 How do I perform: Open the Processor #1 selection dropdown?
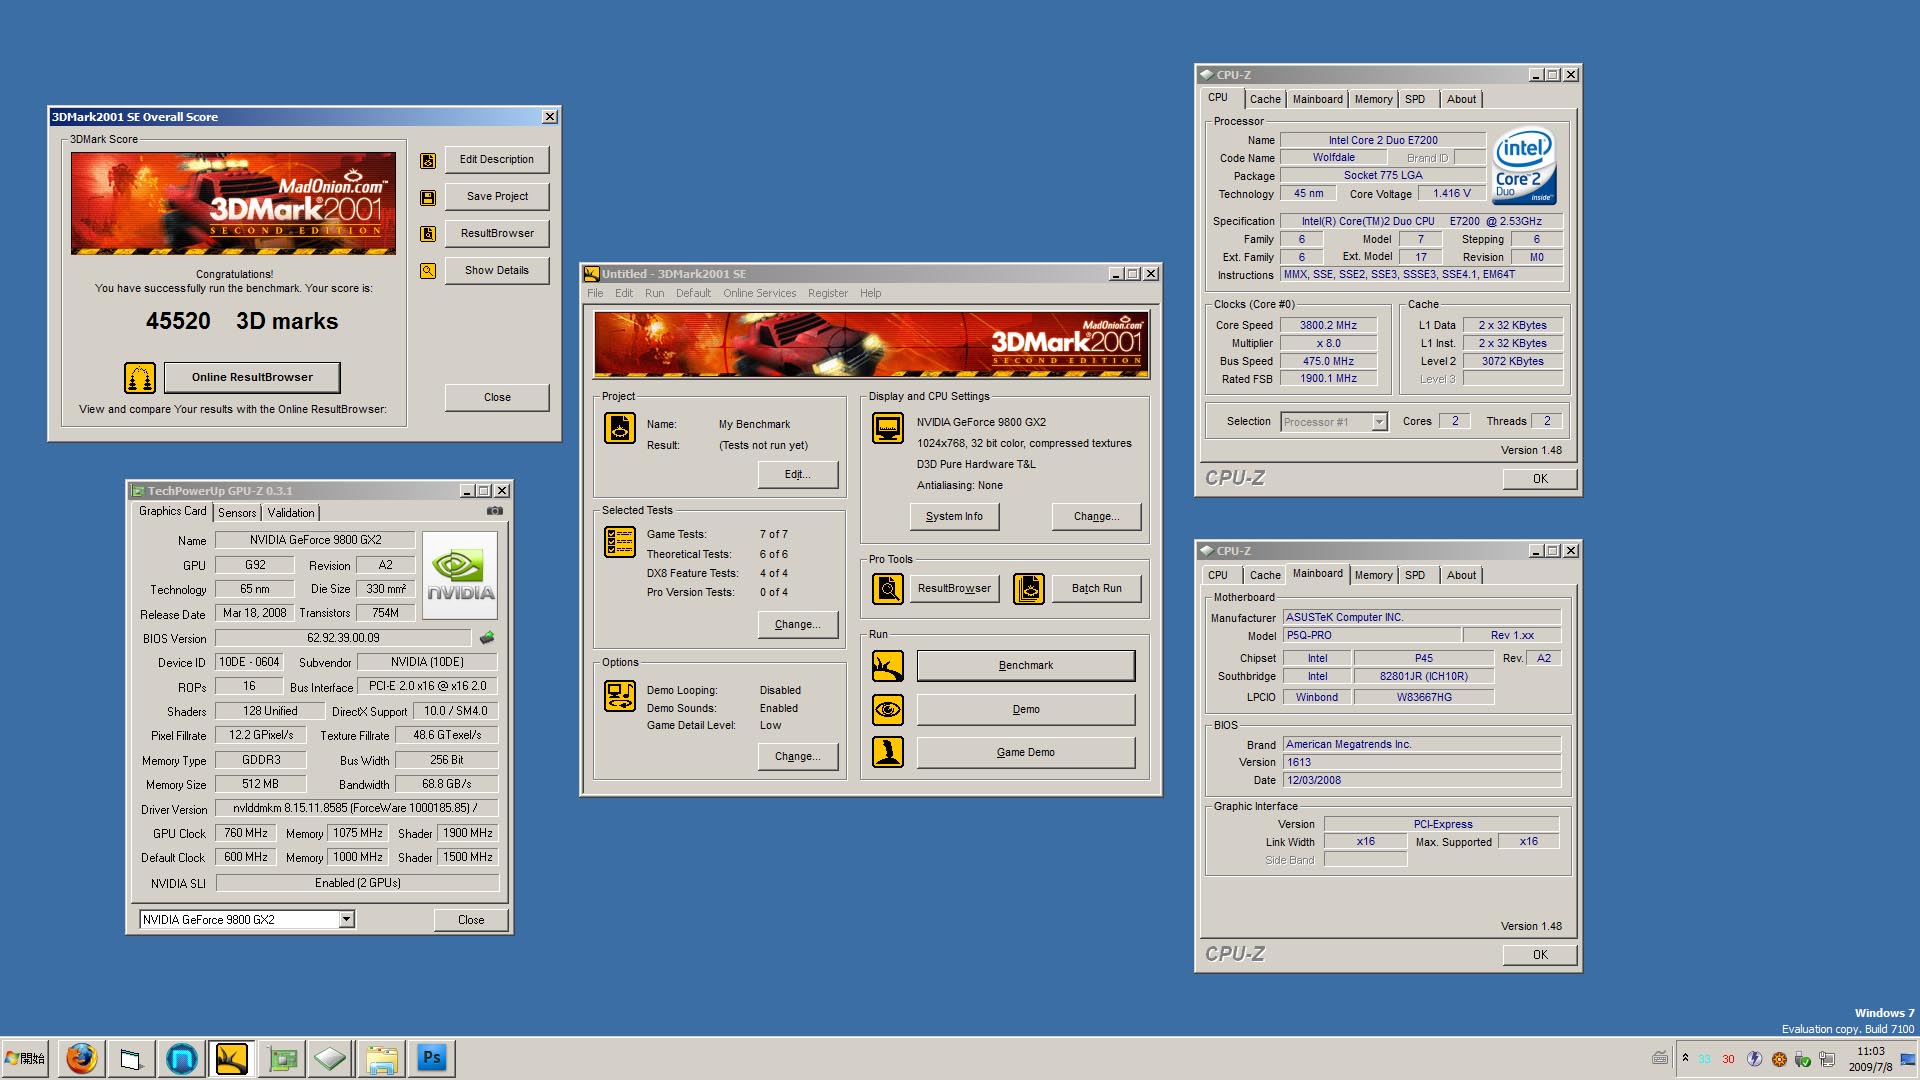point(1379,422)
